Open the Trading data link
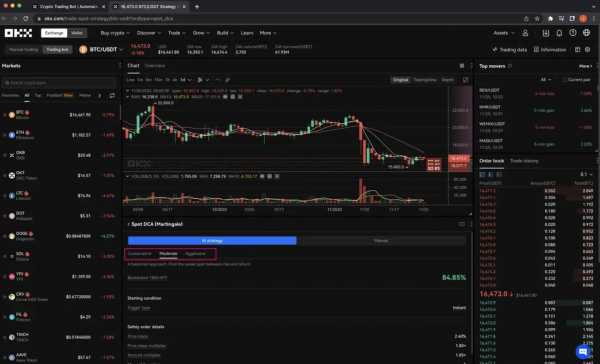 (x=510, y=50)
